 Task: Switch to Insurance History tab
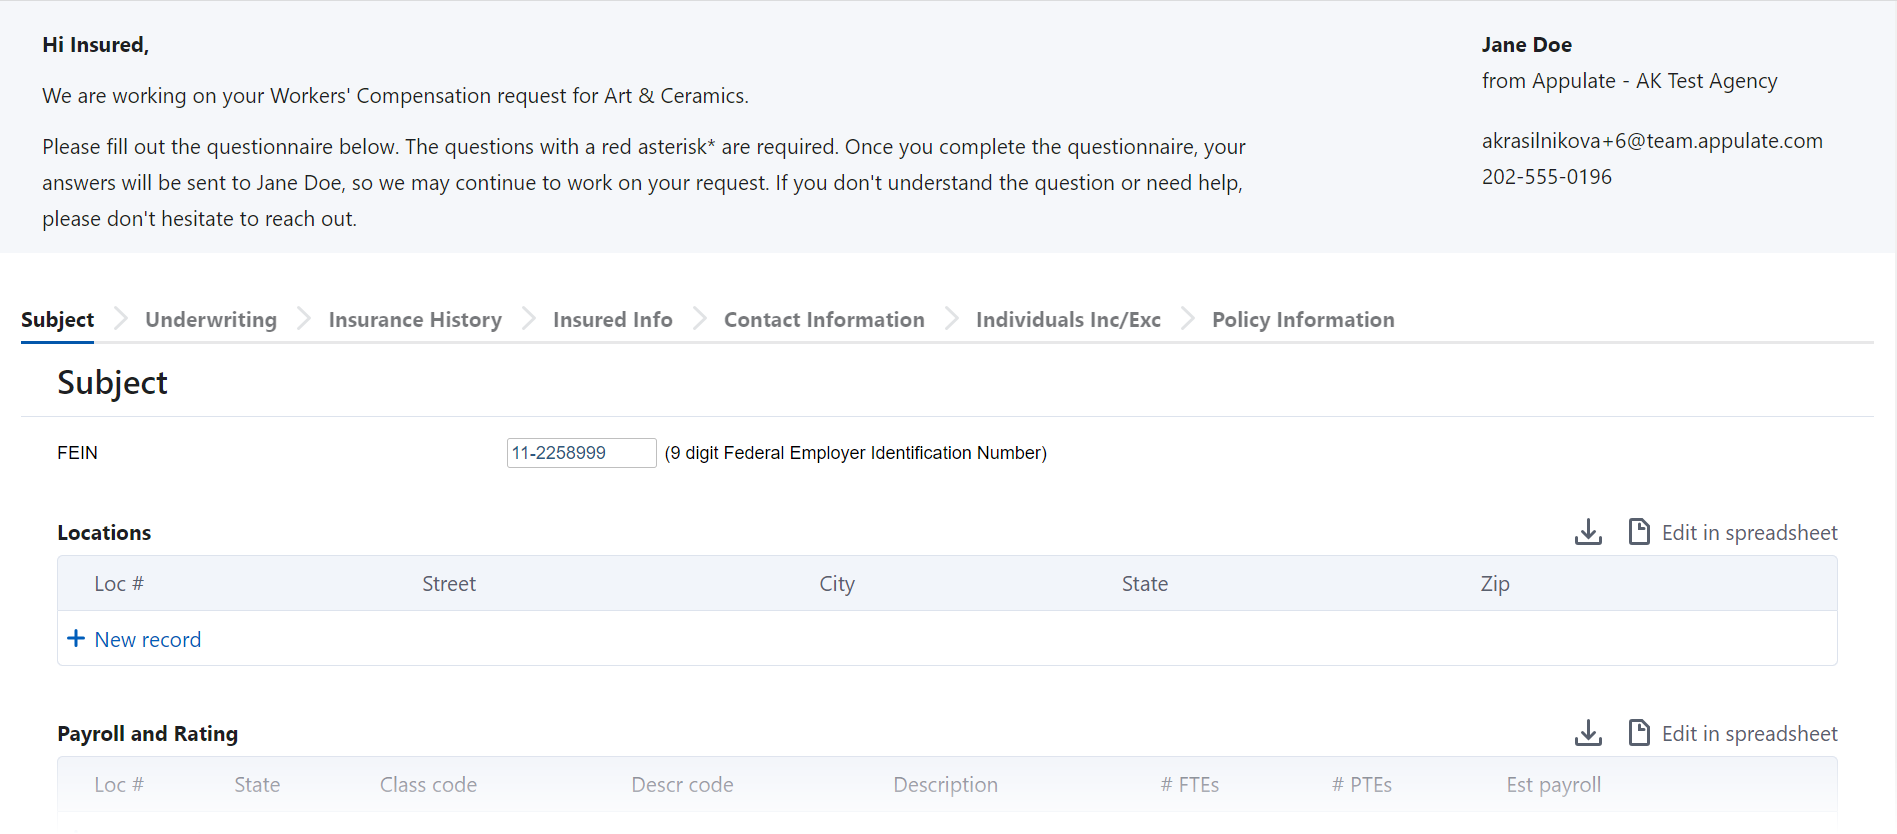pos(415,320)
